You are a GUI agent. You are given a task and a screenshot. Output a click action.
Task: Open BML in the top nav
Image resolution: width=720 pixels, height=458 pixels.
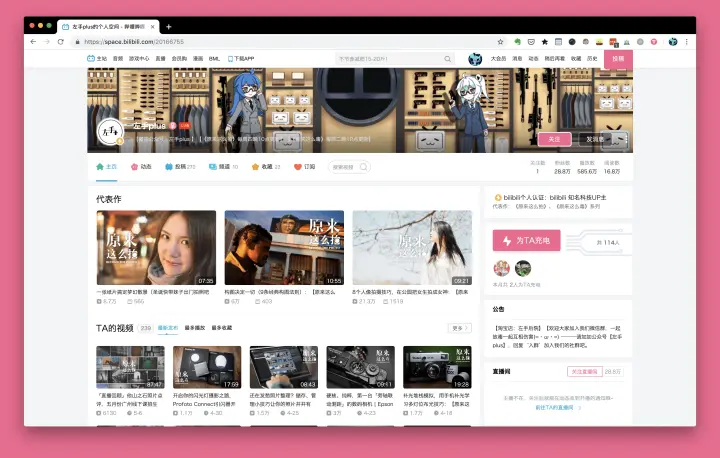[214, 59]
